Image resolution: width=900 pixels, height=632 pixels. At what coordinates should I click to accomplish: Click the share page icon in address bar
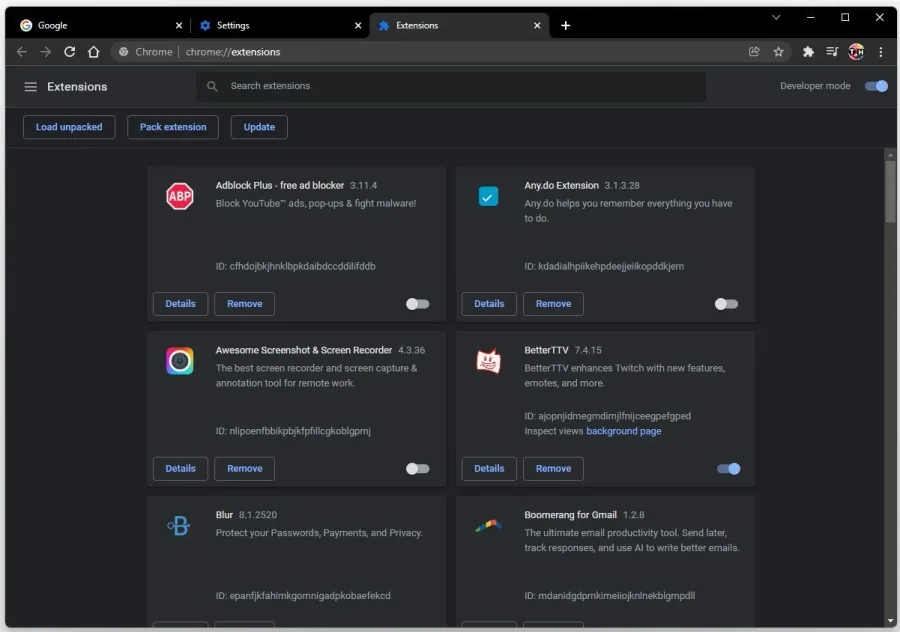pos(754,52)
